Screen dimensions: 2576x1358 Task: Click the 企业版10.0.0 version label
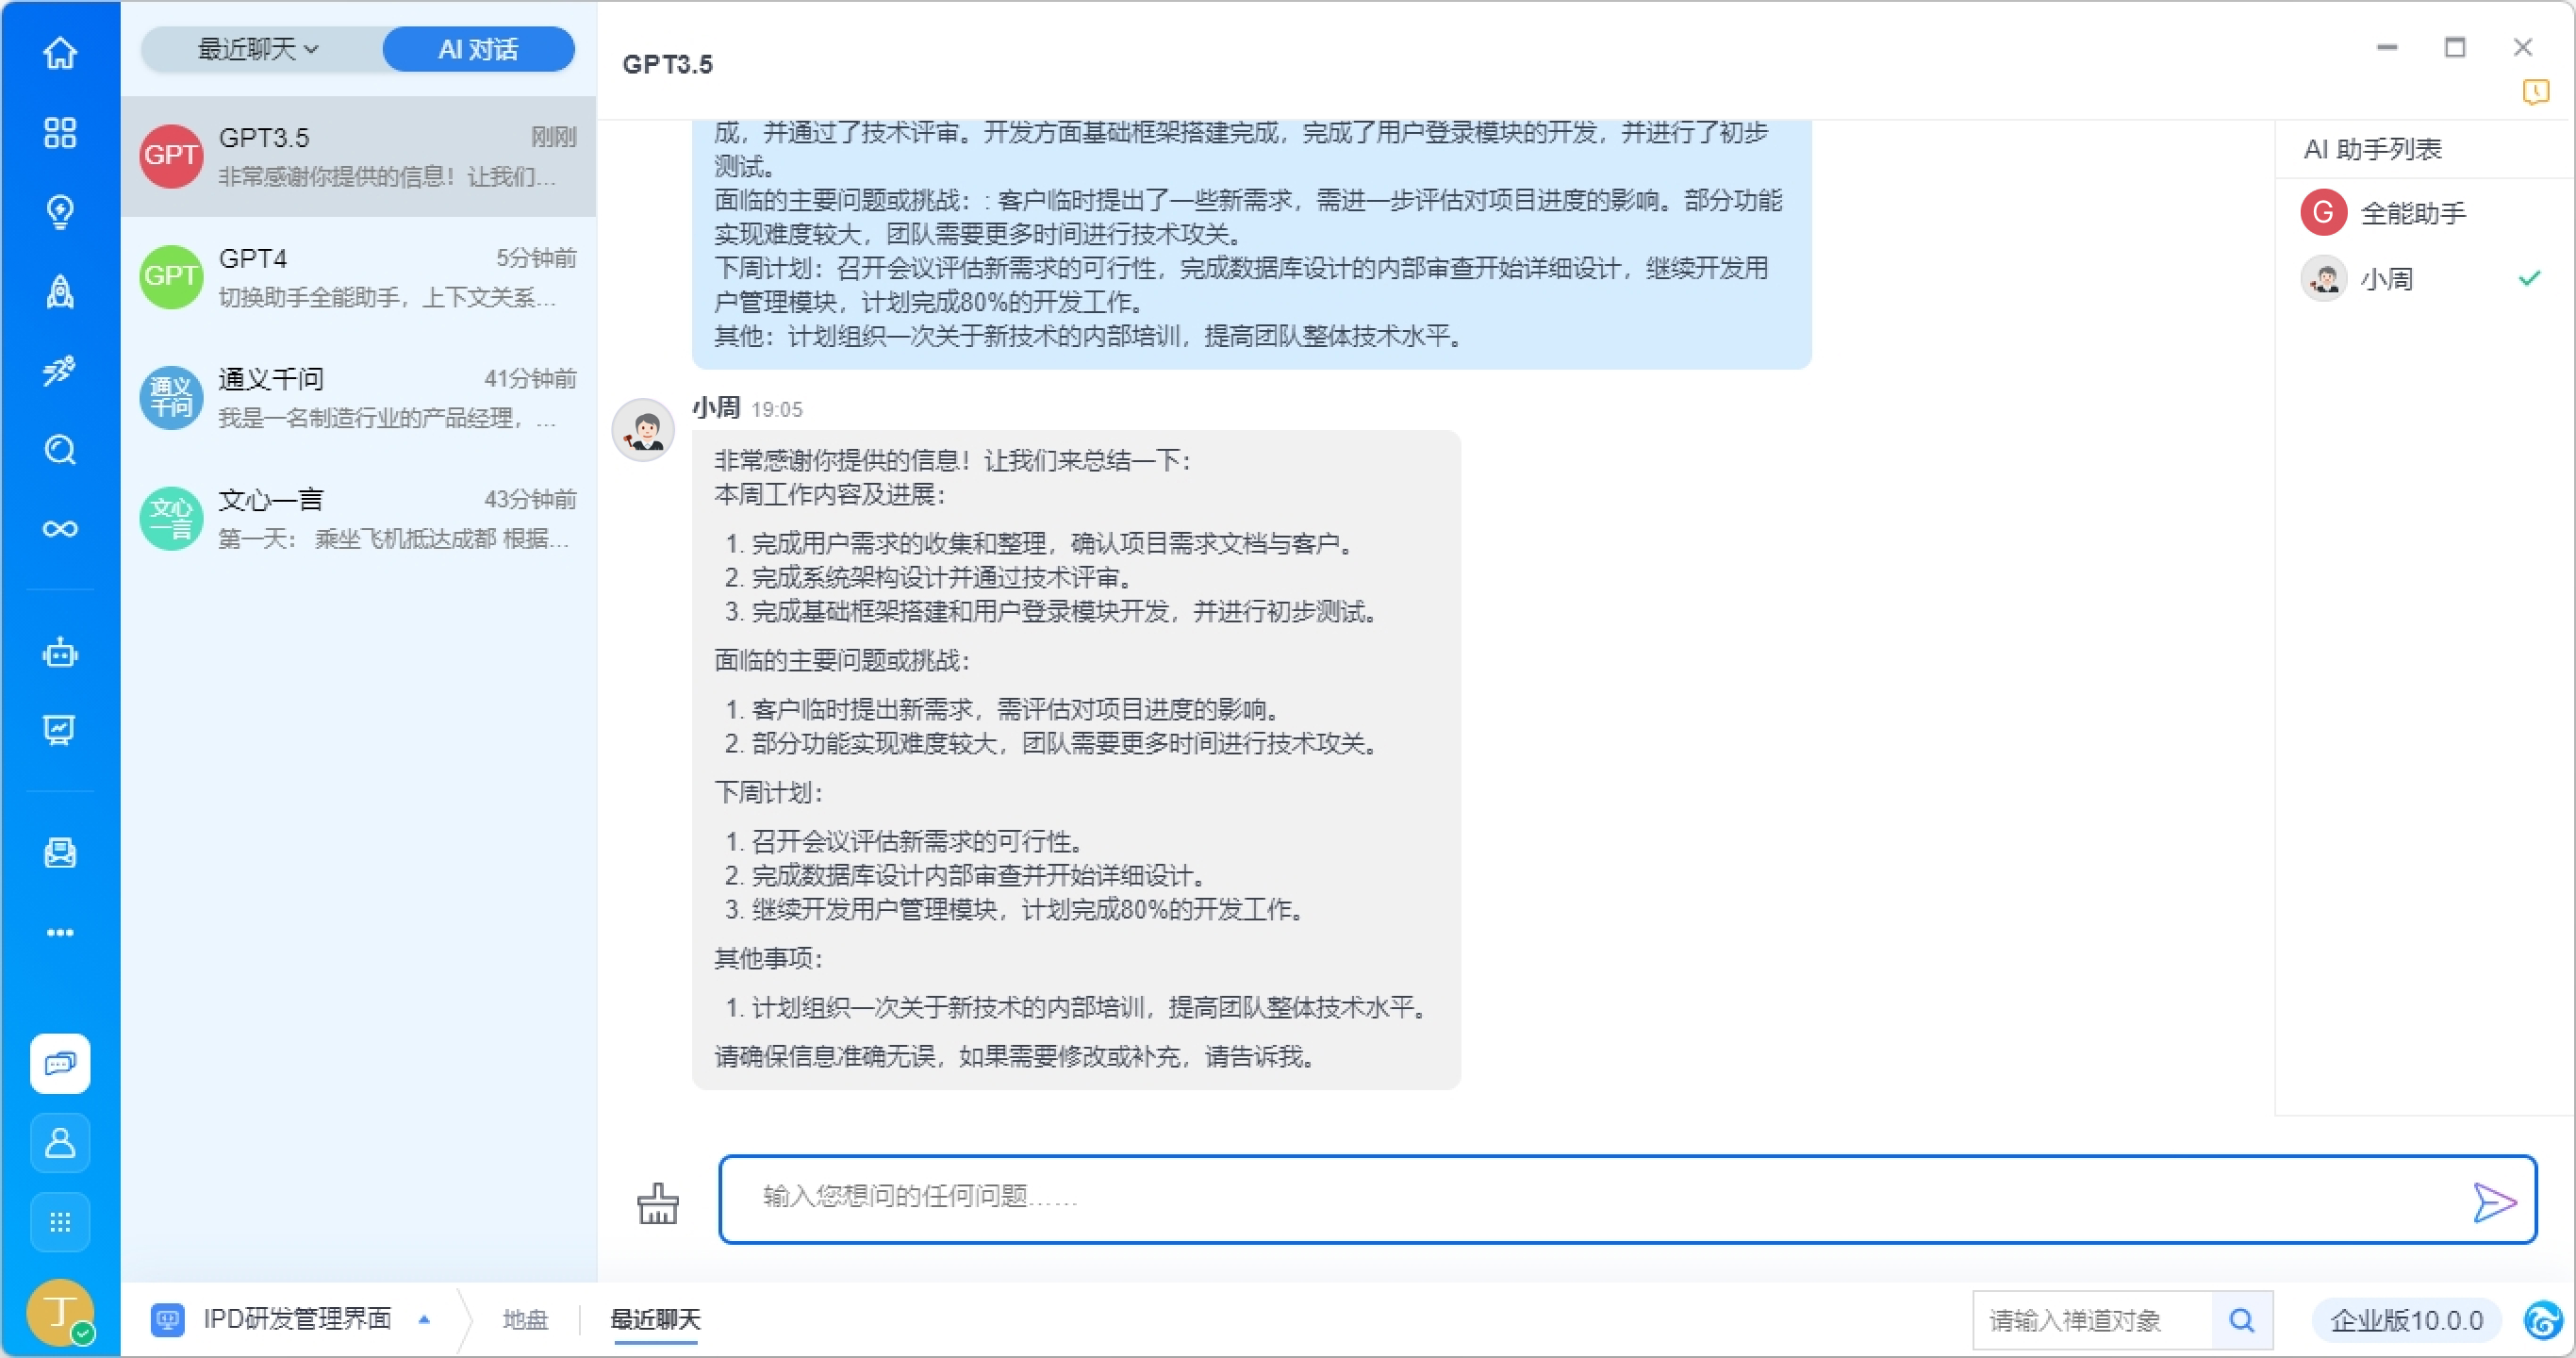(x=2405, y=1320)
